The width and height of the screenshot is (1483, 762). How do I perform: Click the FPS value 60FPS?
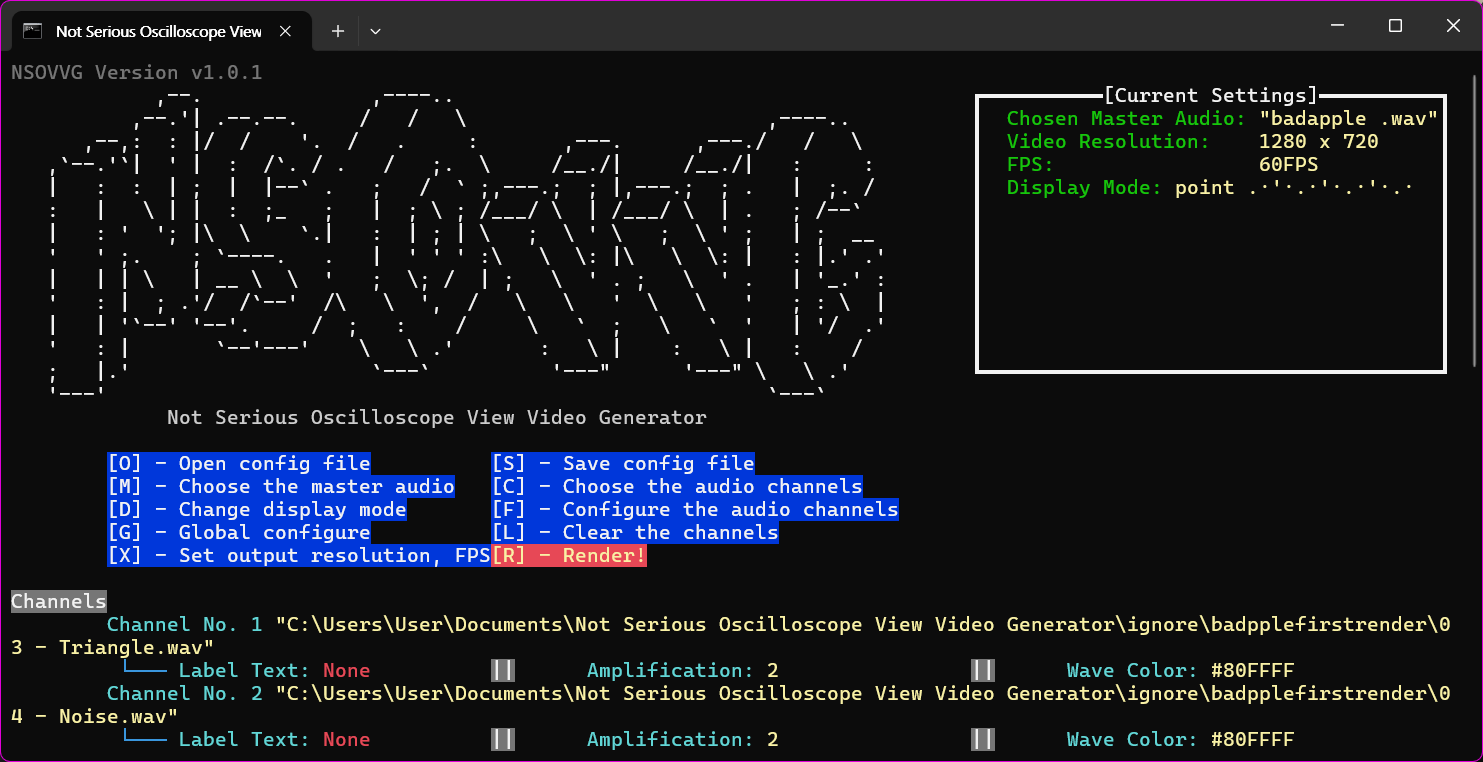tap(1289, 165)
